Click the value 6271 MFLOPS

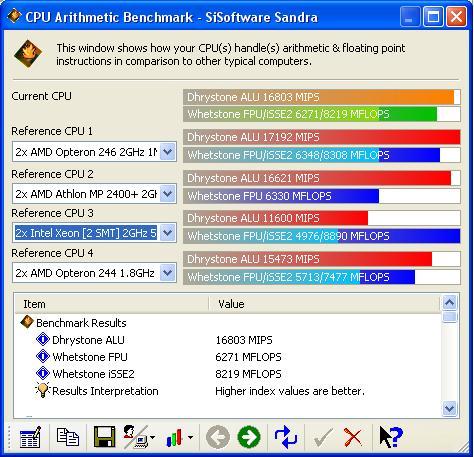point(248,357)
